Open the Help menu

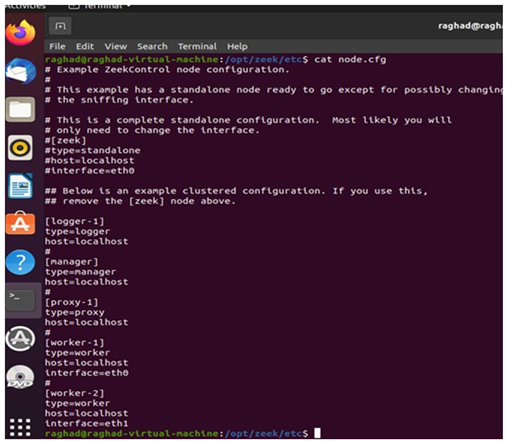click(x=237, y=46)
